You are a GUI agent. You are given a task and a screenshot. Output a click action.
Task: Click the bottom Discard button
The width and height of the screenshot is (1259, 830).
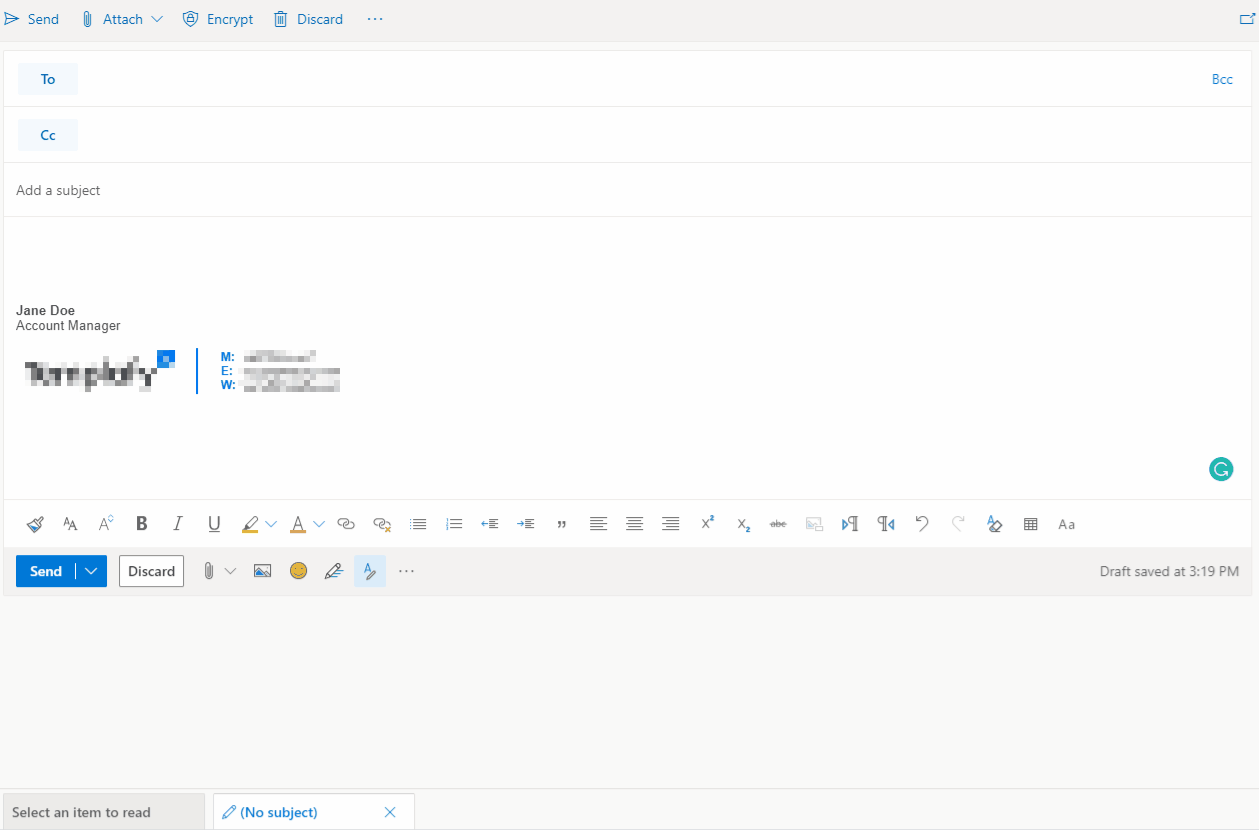152,571
